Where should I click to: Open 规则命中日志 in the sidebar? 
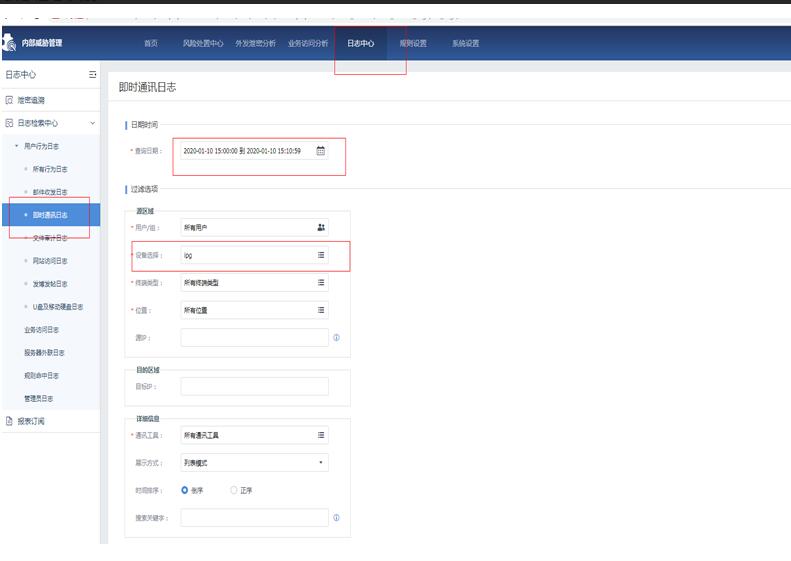tap(41, 375)
